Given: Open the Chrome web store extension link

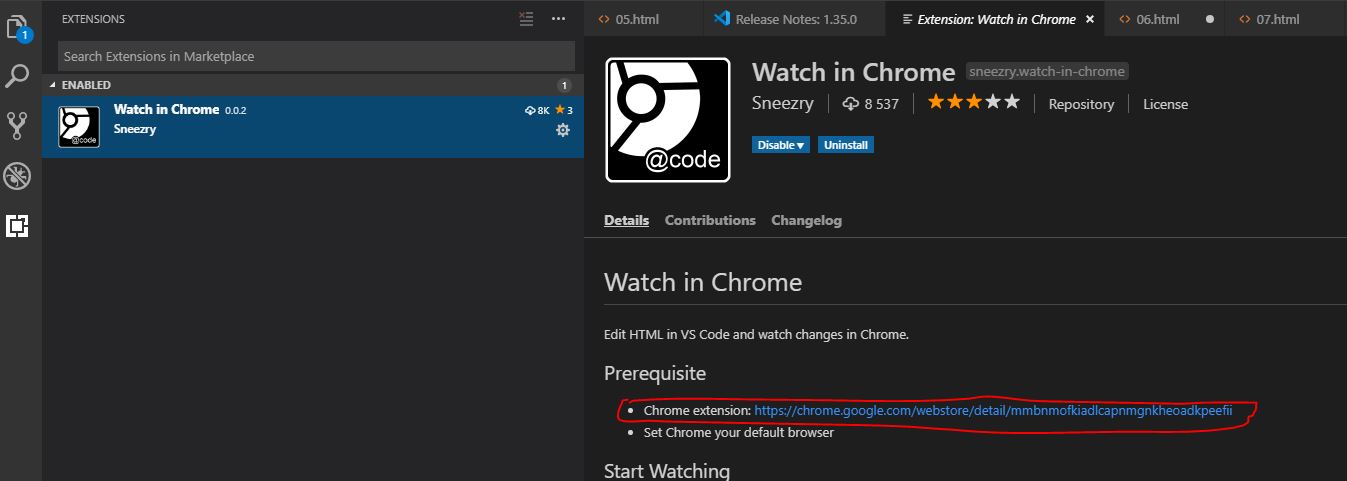Looking at the screenshot, I should [993, 410].
